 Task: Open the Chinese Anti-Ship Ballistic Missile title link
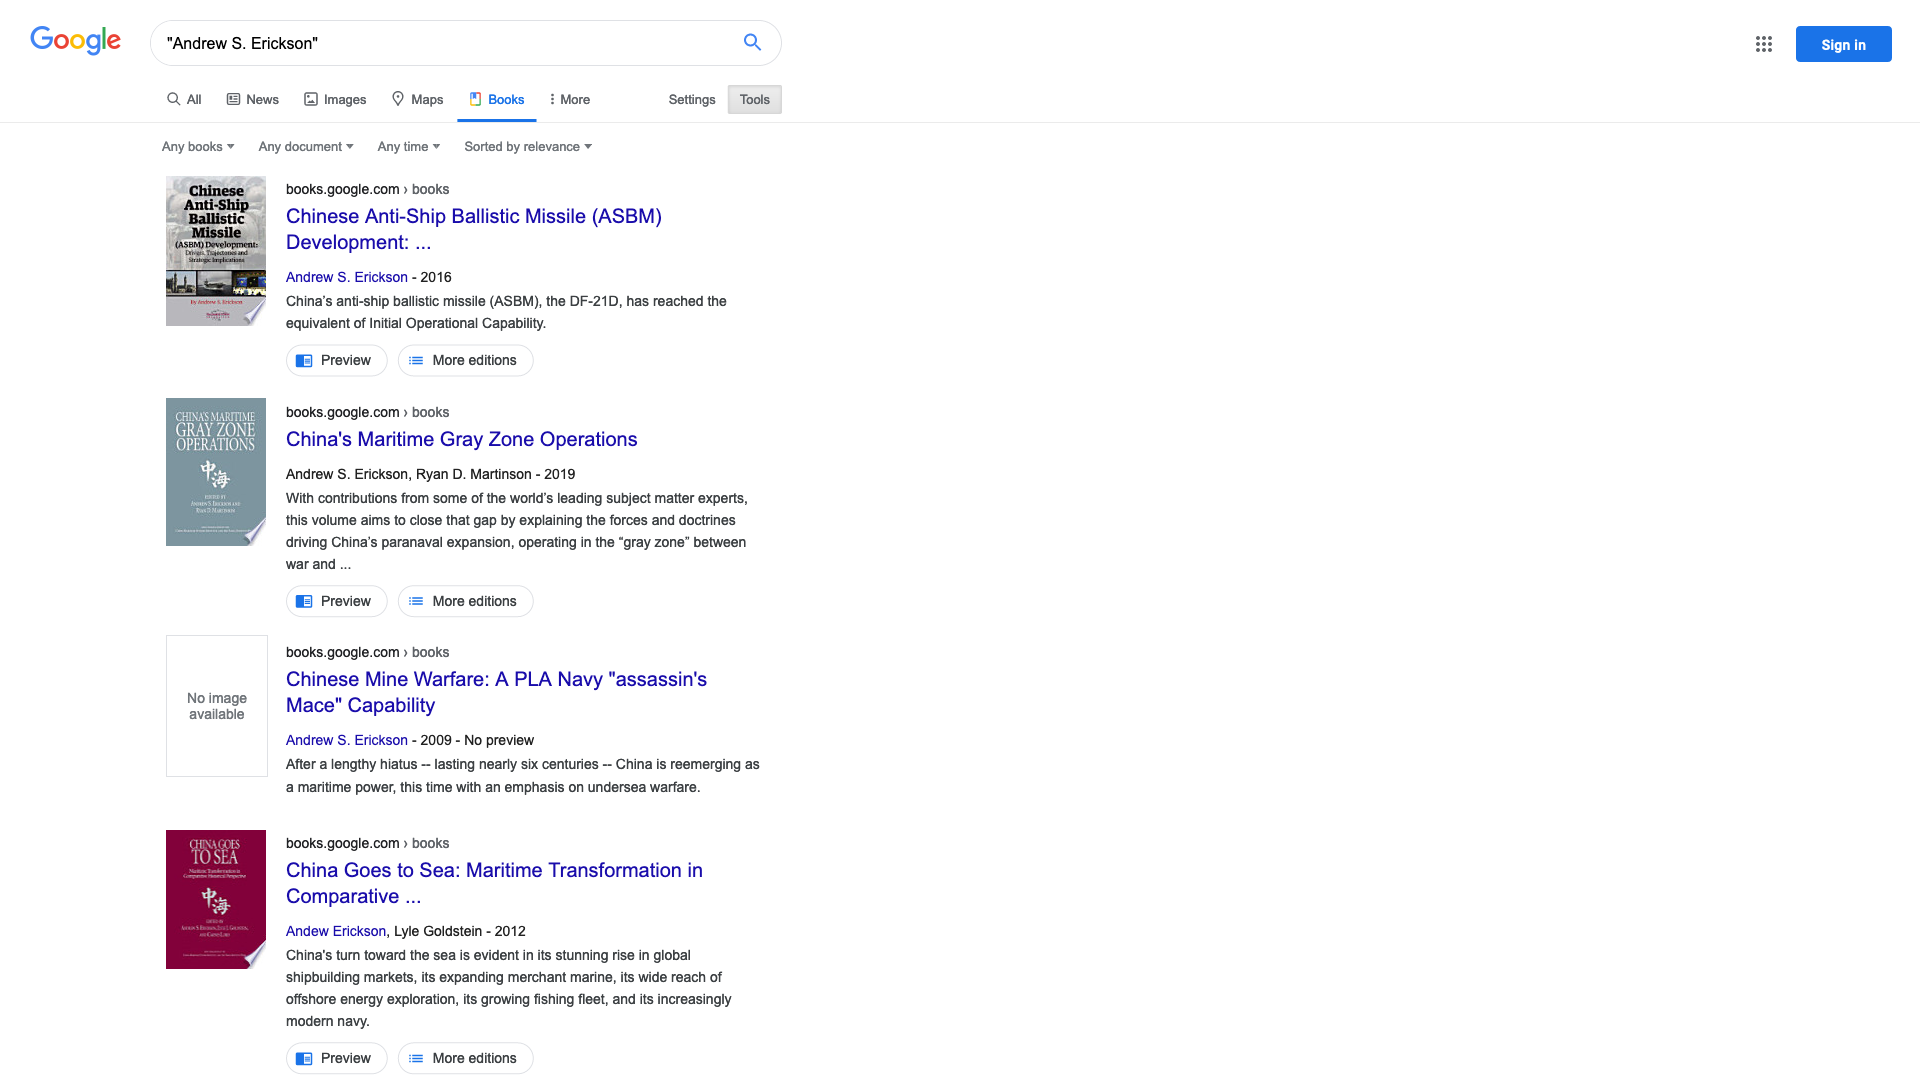pyautogui.click(x=474, y=229)
